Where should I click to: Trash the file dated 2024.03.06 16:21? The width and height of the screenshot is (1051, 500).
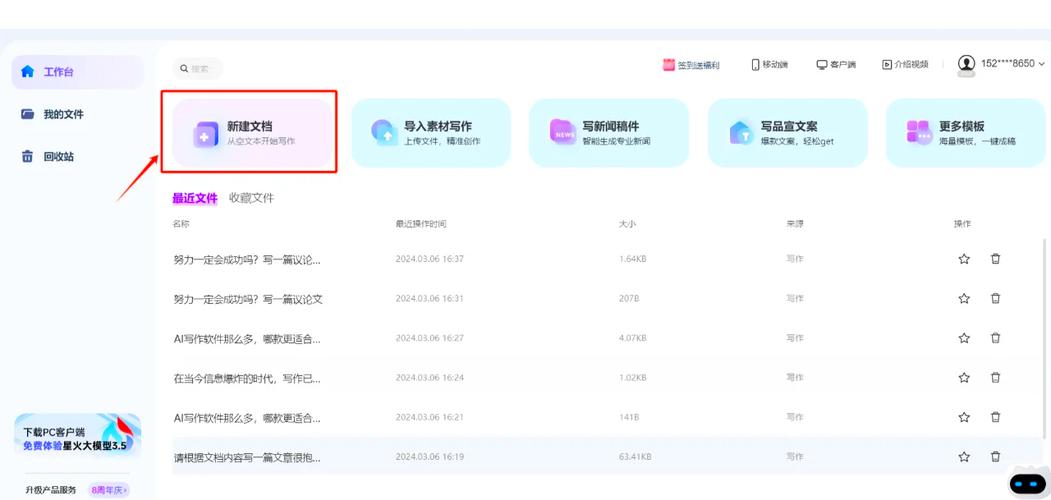click(995, 418)
